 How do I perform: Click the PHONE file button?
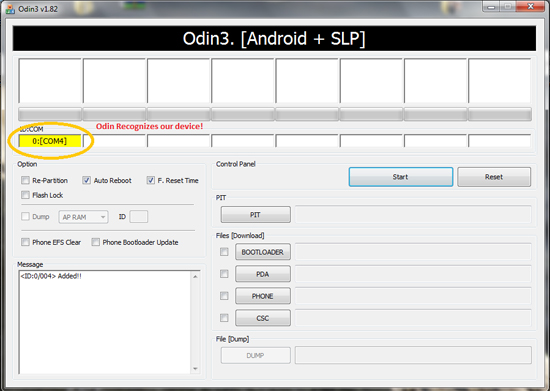pyautogui.click(x=263, y=296)
